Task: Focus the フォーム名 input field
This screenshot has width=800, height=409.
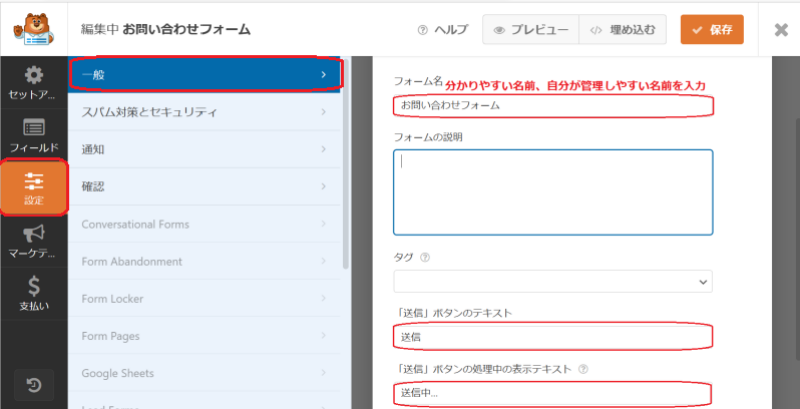Action: [x=553, y=106]
